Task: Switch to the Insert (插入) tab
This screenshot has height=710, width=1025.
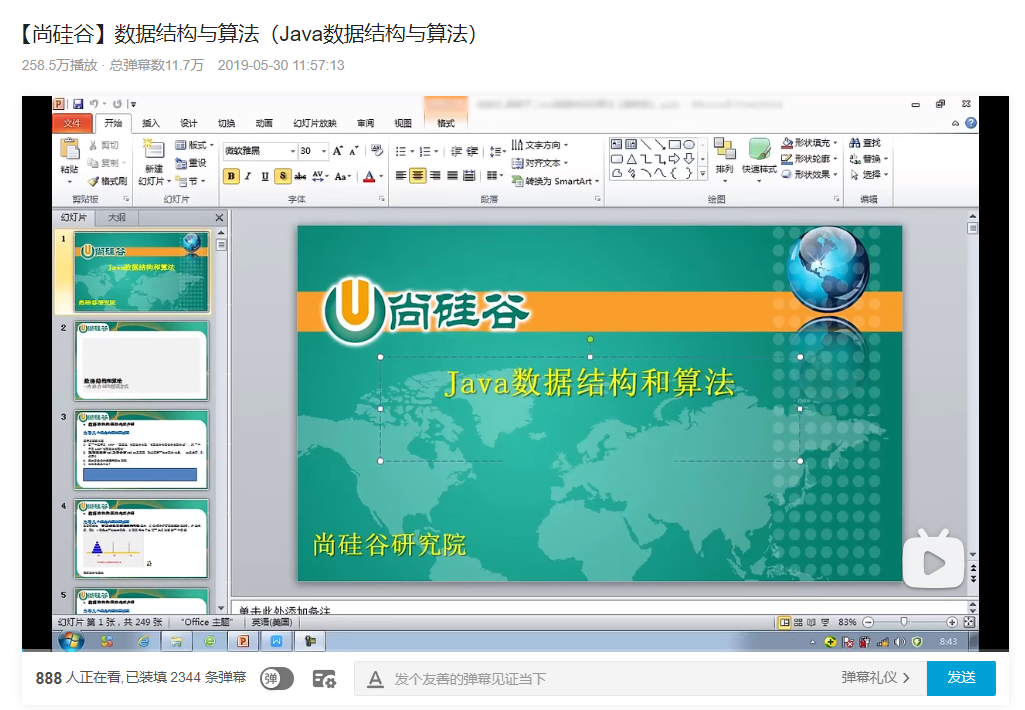Action: click(x=150, y=123)
